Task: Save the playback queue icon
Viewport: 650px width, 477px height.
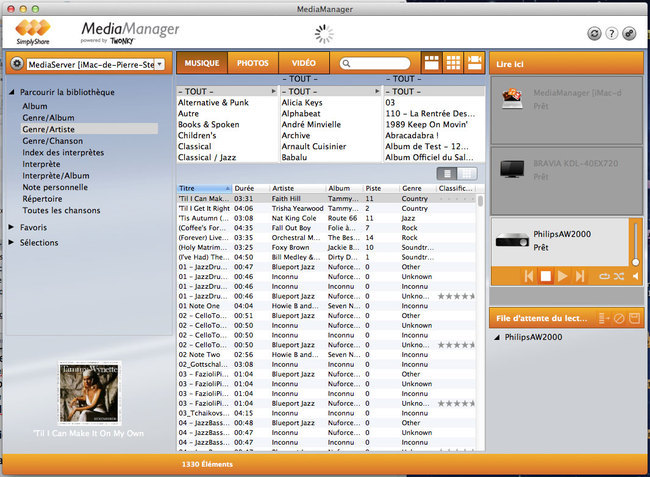Action: 634,318
